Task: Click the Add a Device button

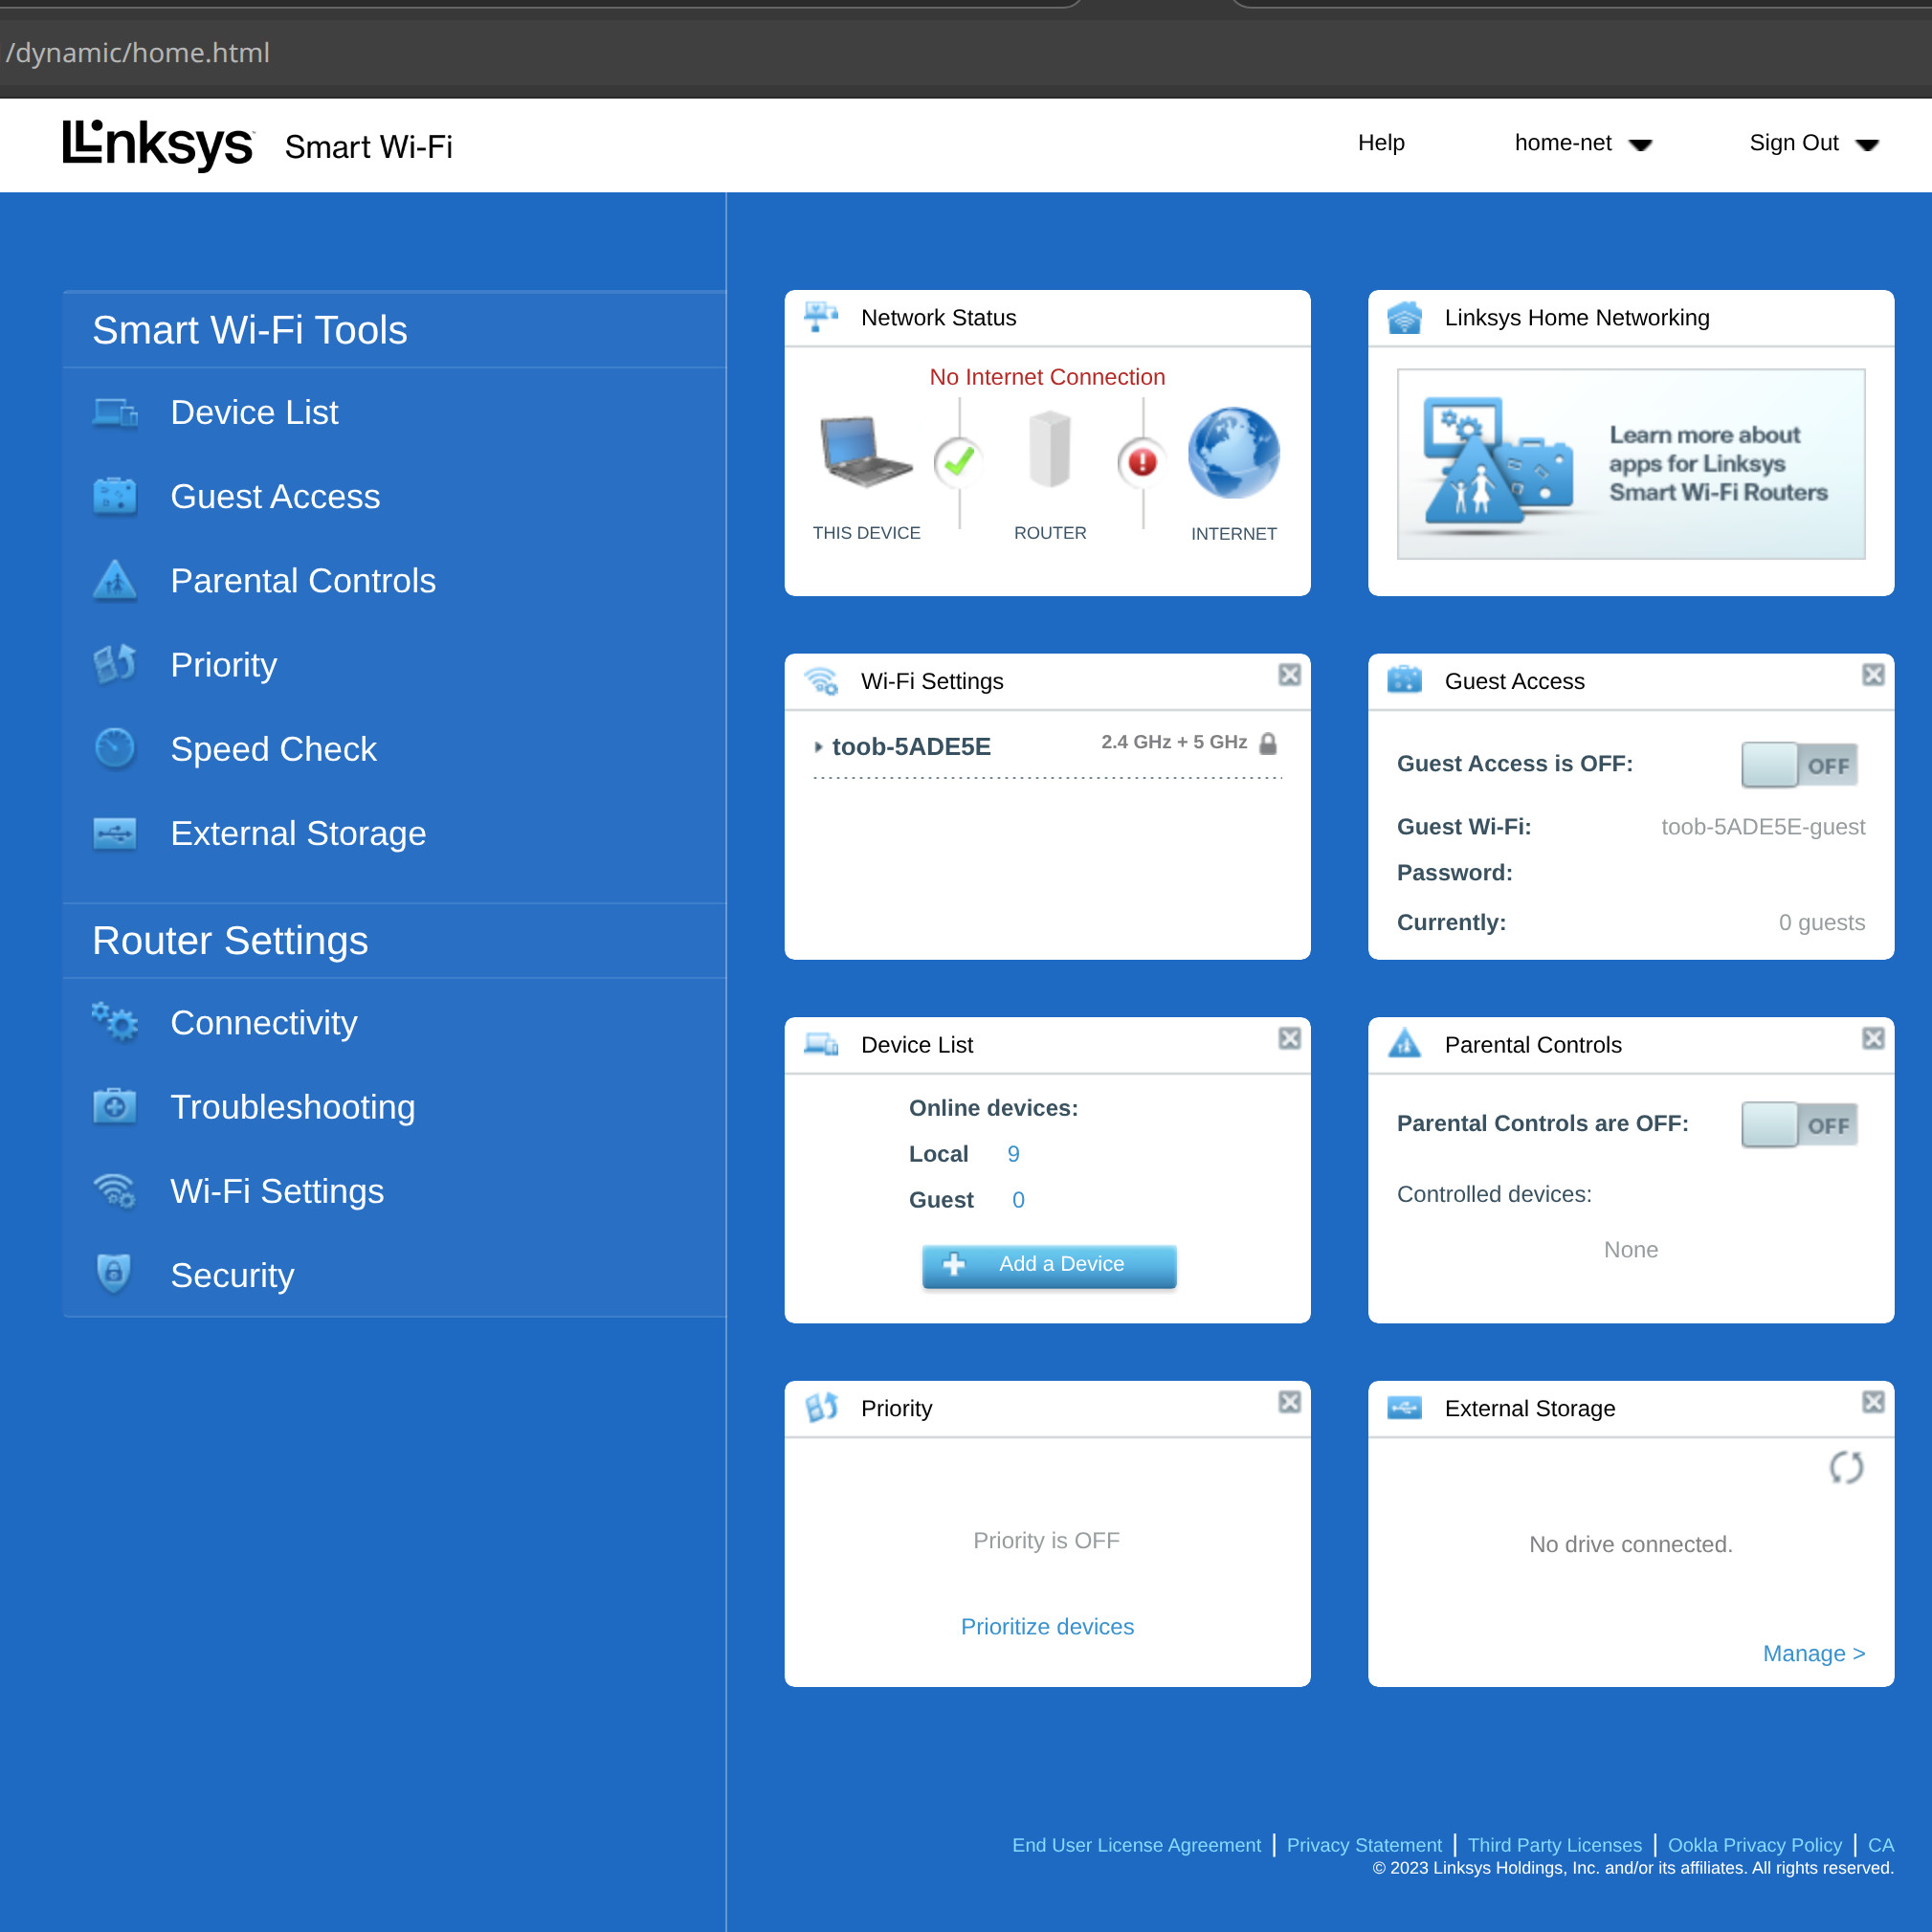Action: [x=1048, y=1264]
